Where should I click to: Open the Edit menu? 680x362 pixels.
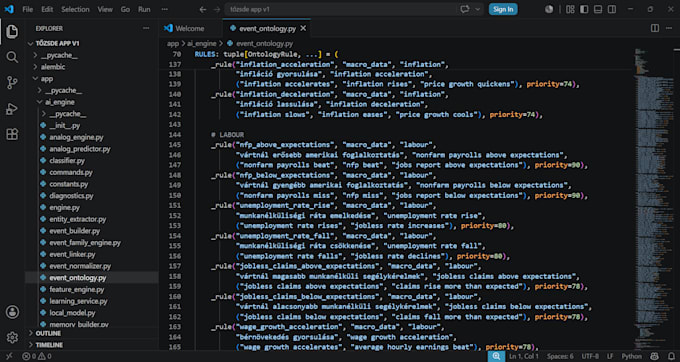pos(47,9)
